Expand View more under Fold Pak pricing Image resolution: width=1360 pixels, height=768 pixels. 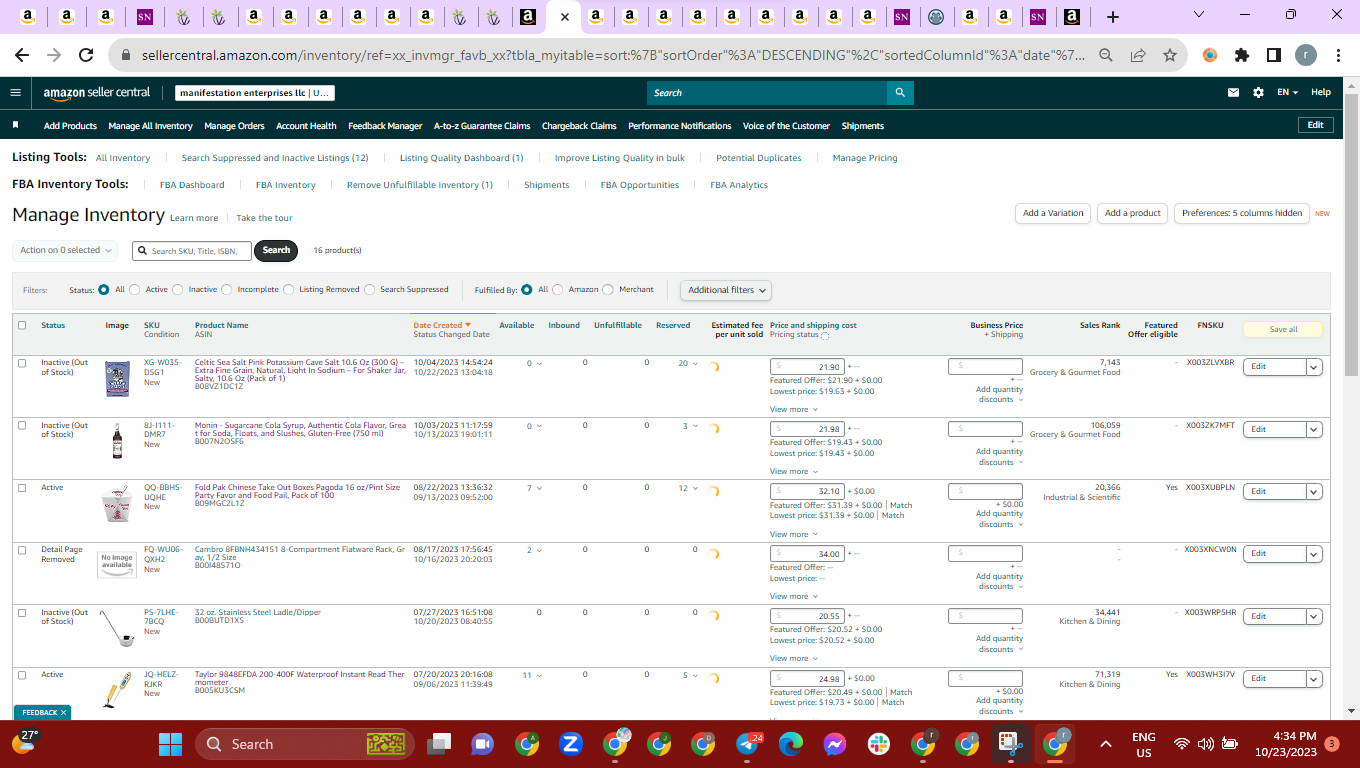pyautogui.click(x=793, y=534)
